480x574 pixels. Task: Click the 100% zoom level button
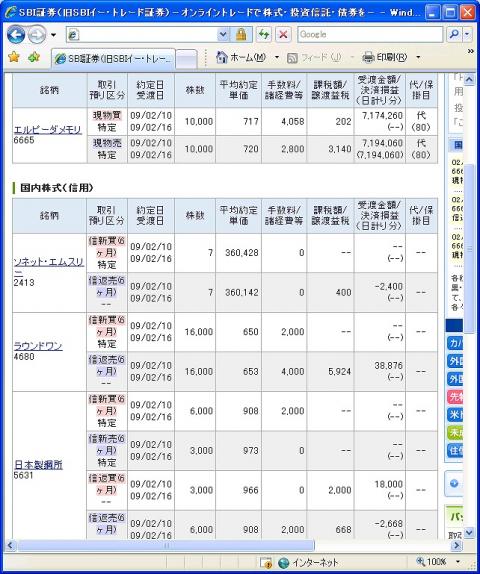pos(431,562)
